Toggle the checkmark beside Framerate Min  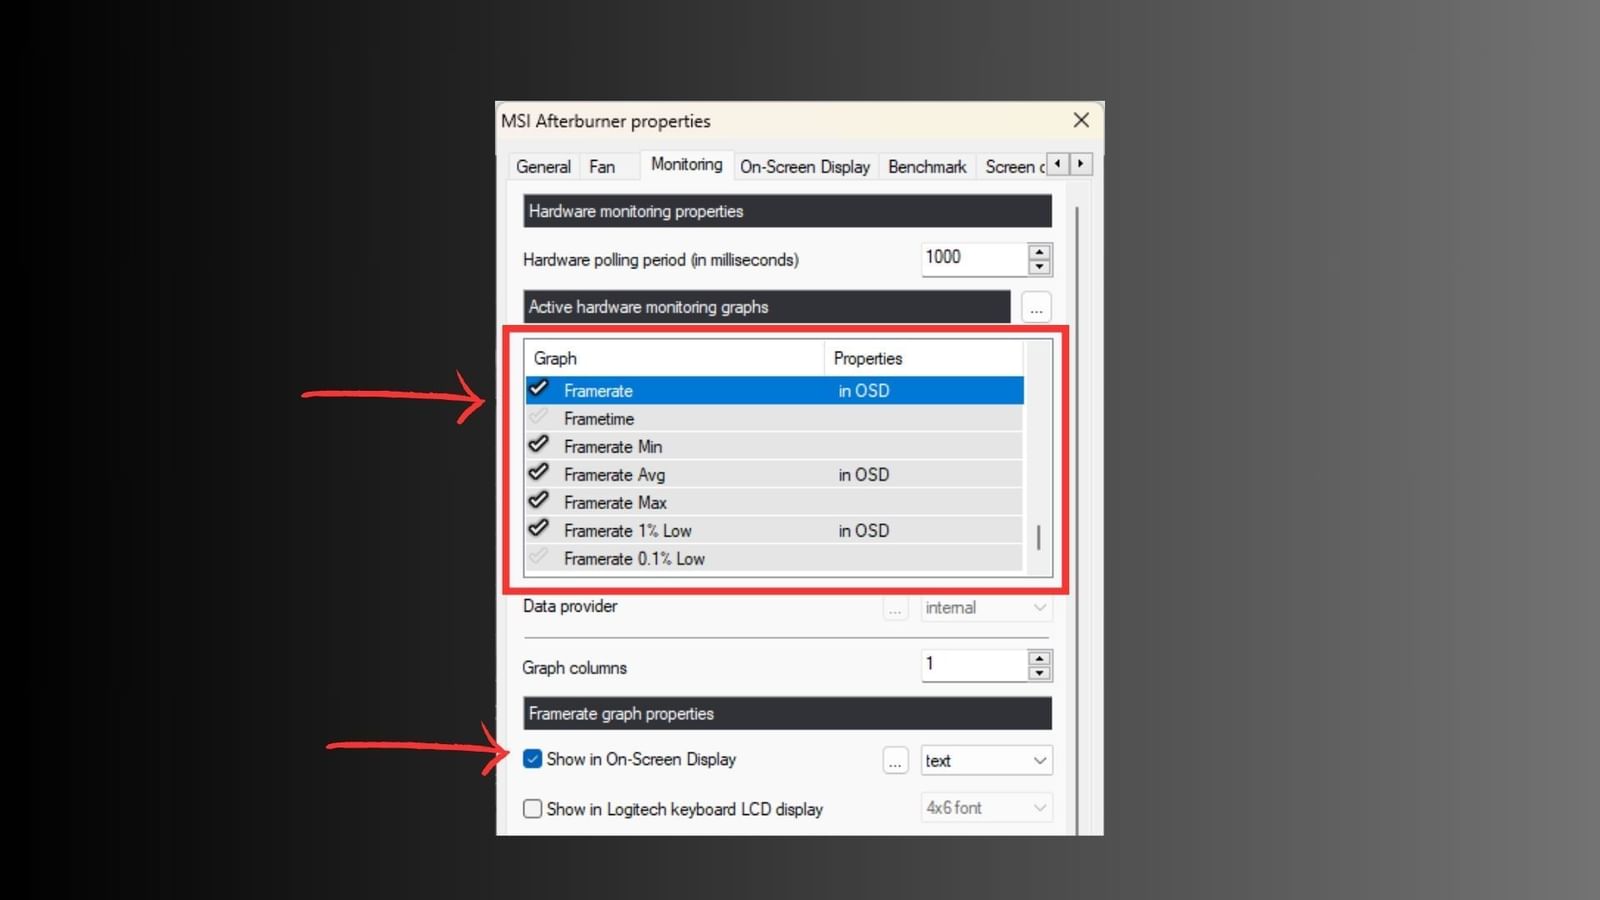click(539, 445)
